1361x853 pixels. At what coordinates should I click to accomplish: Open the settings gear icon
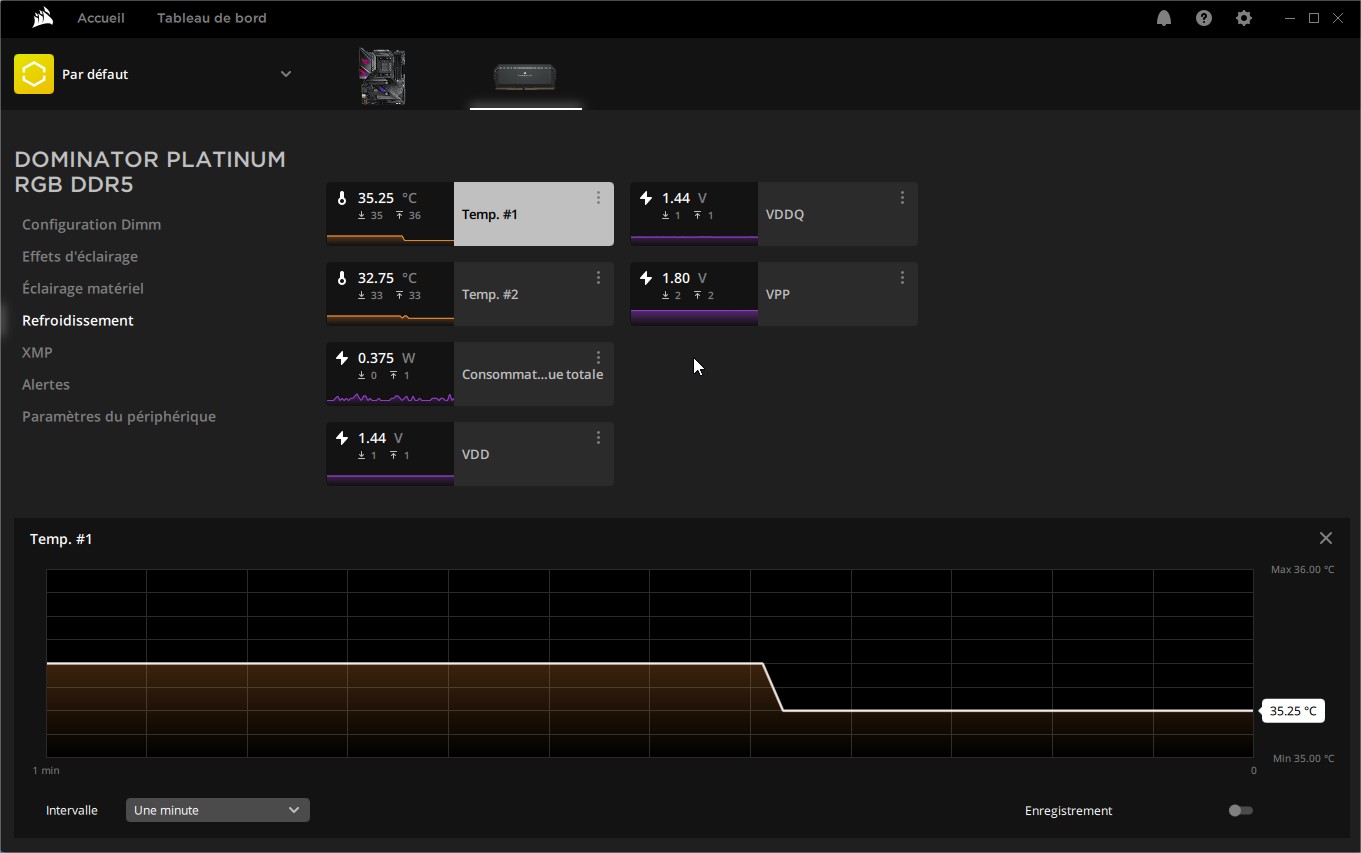1244,18
